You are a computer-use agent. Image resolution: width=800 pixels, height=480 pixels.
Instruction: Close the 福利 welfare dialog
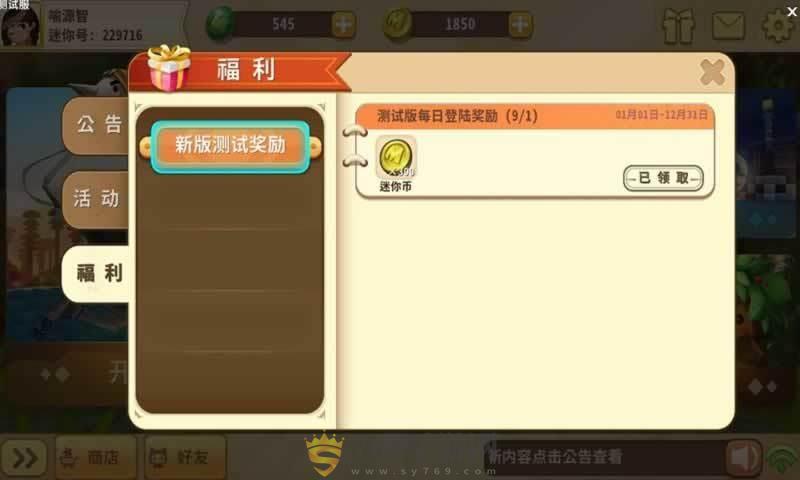click(x=712, y=72)
